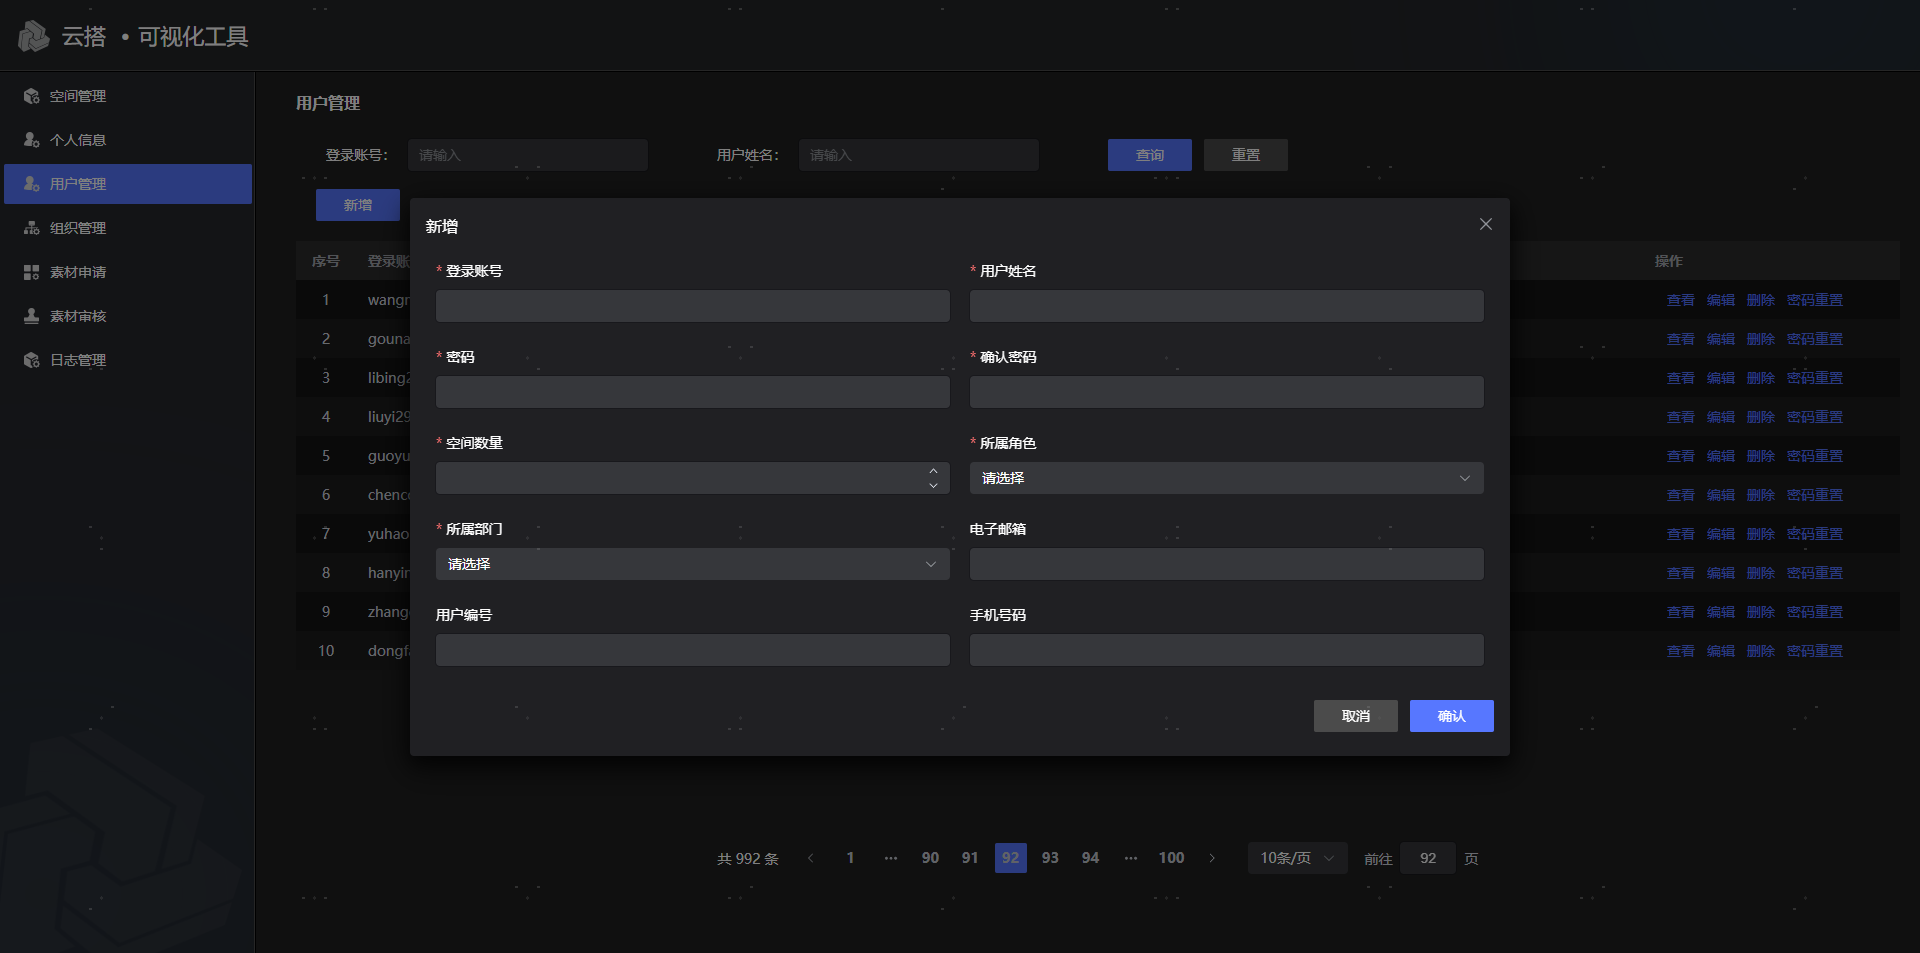Image resolution: width=1920 pixels, height=953 pixels.
Task: Click the 素材审核 icon in sidebar
Action: click(32, 316)
